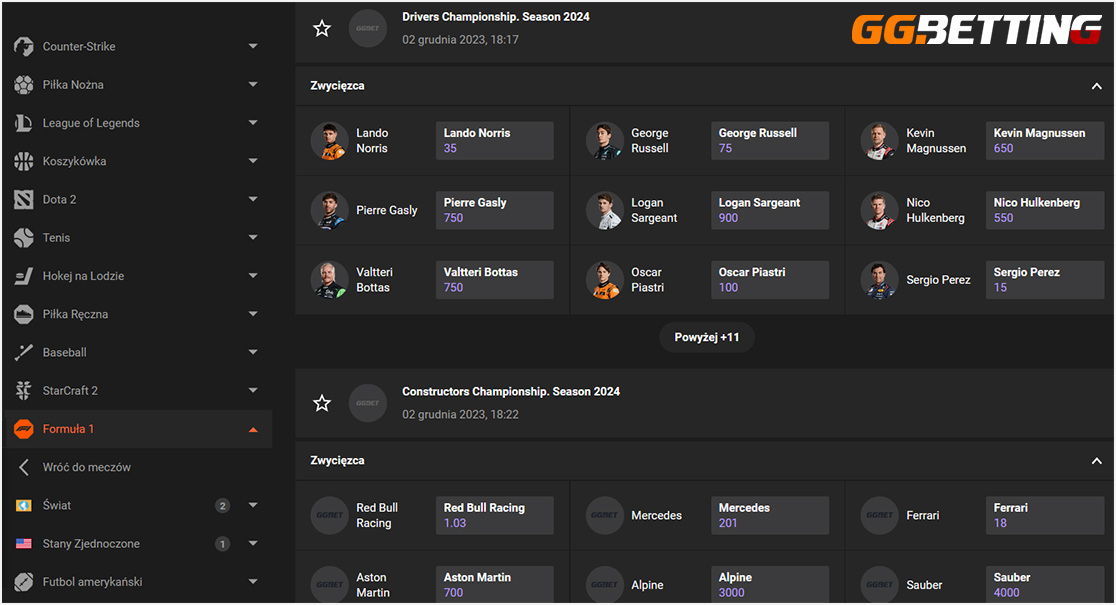Expand the Świat country dropdown
The width and height of the screenshot is (1116, 605).
[253, 505]
